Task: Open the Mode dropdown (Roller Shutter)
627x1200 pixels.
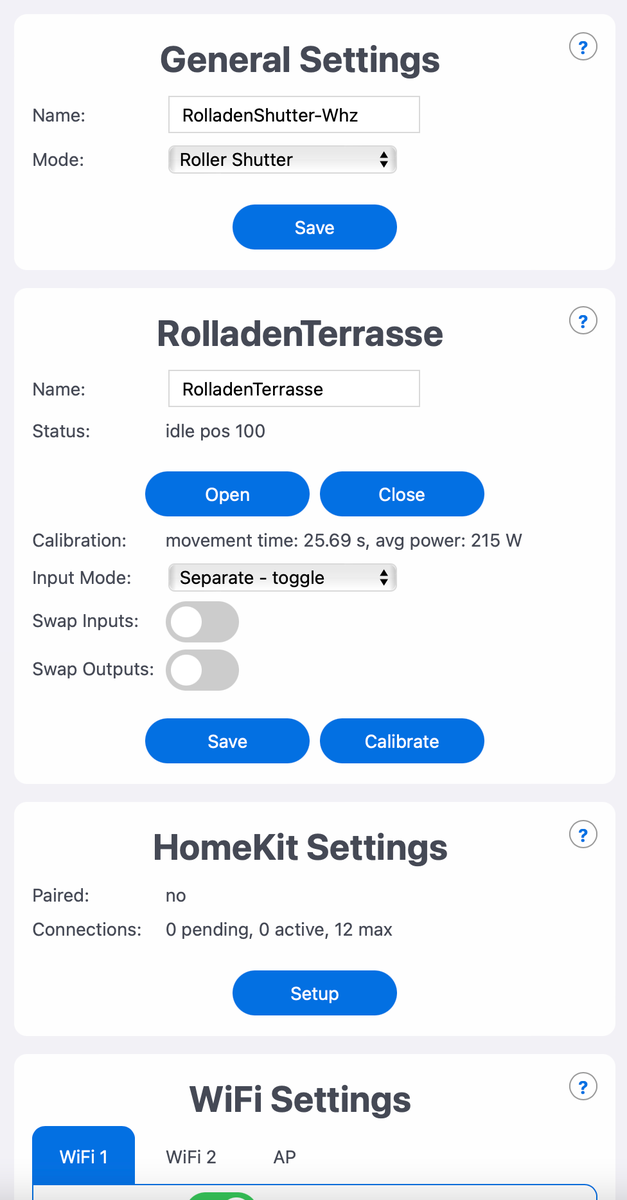Action: 282,159
